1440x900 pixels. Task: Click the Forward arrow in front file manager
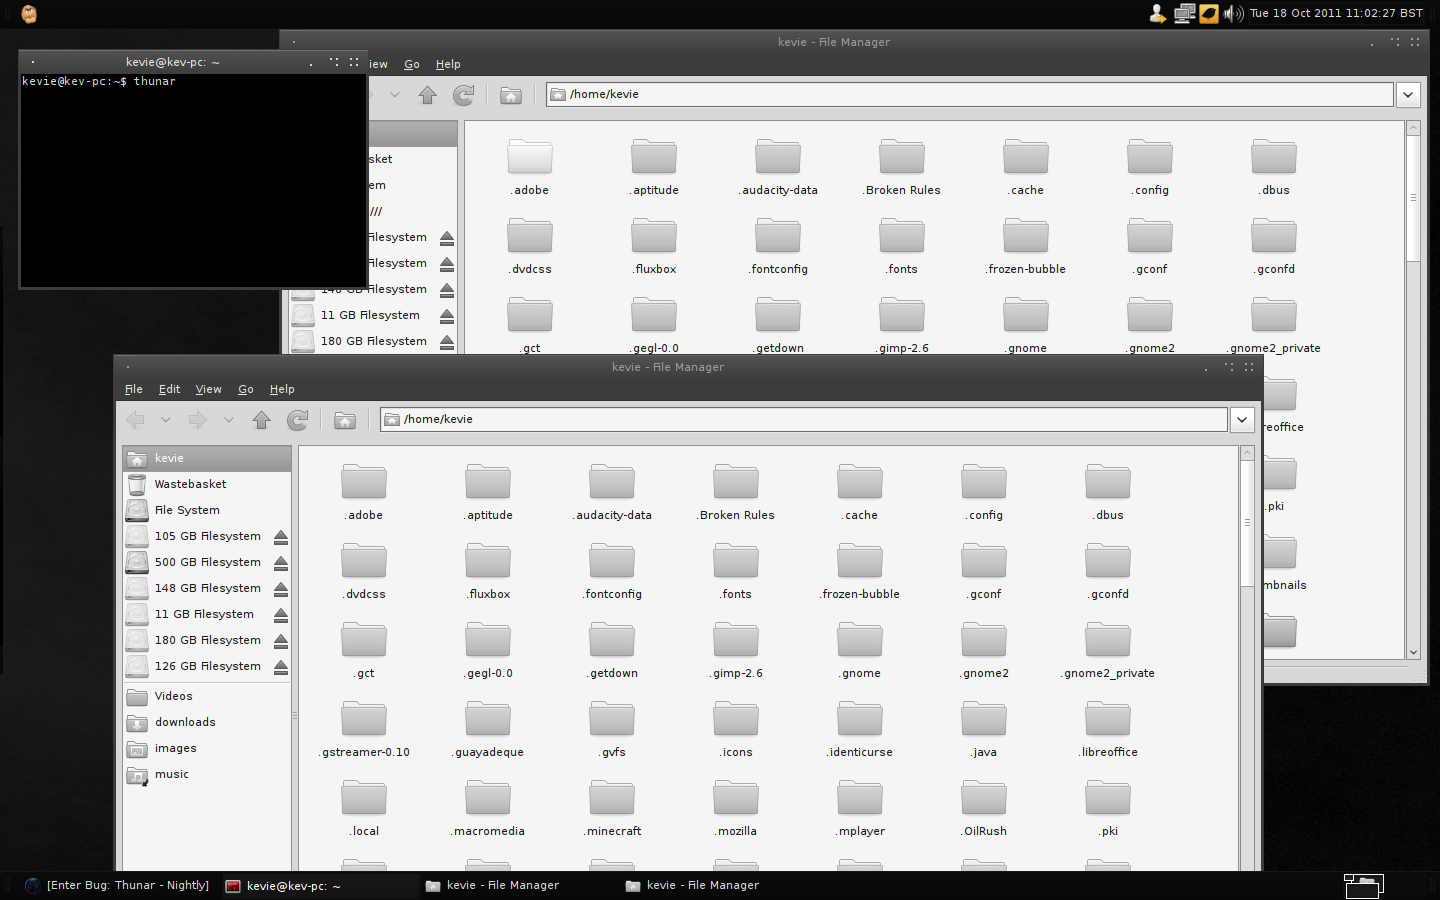[198, 420]
